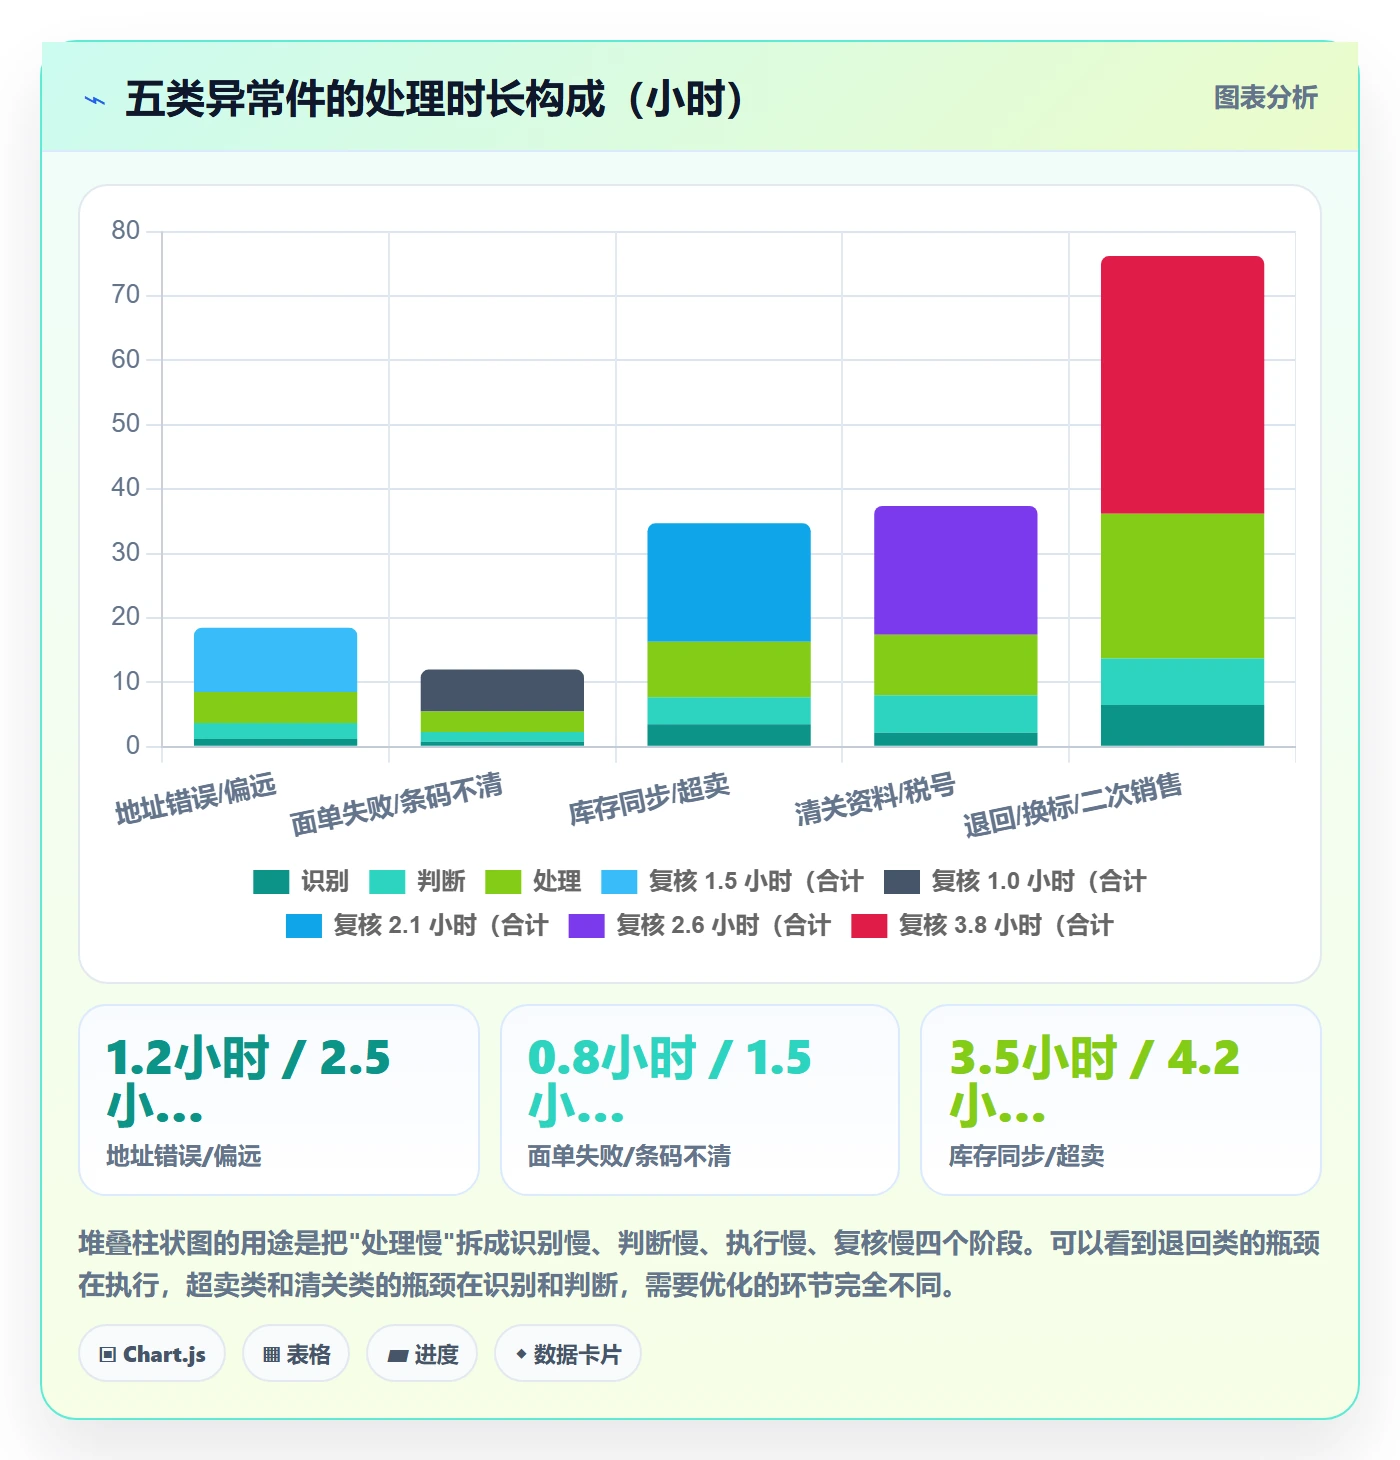The image size is (1400, 1460).
Task: Toggle the 识别 legend series
Action: (301, 881)
